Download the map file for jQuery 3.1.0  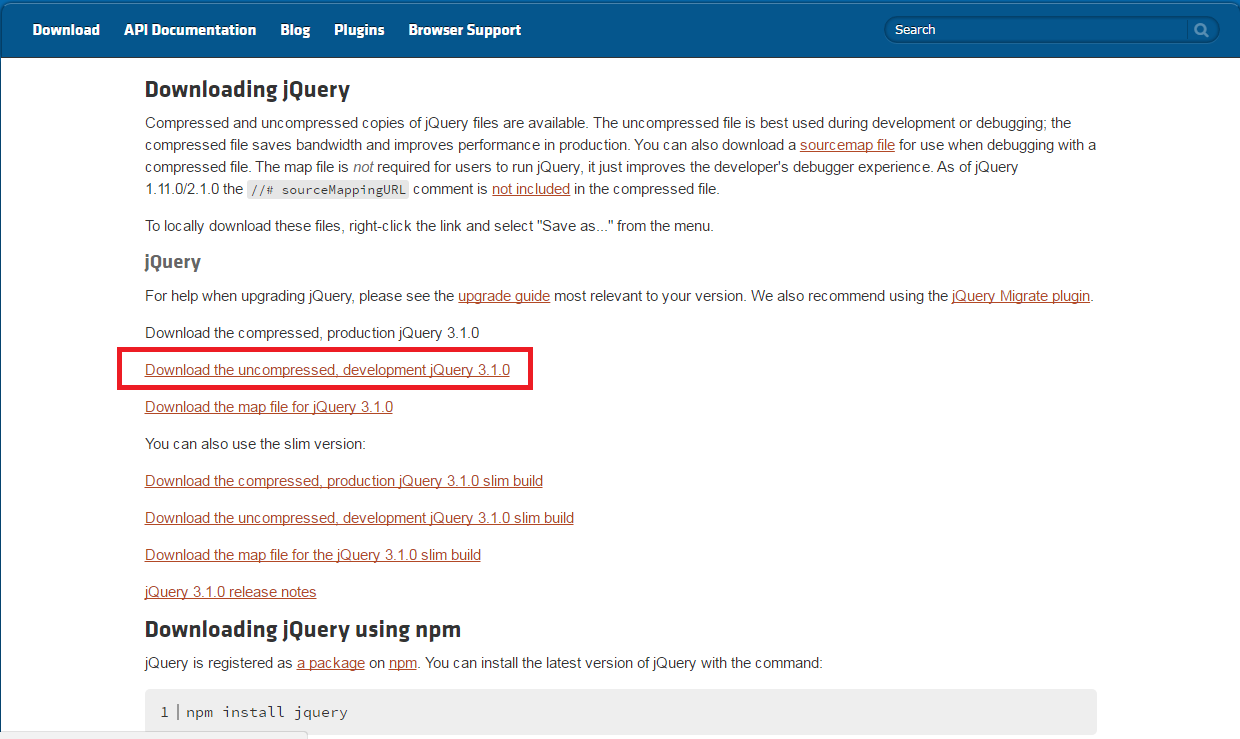click(269, 407)
